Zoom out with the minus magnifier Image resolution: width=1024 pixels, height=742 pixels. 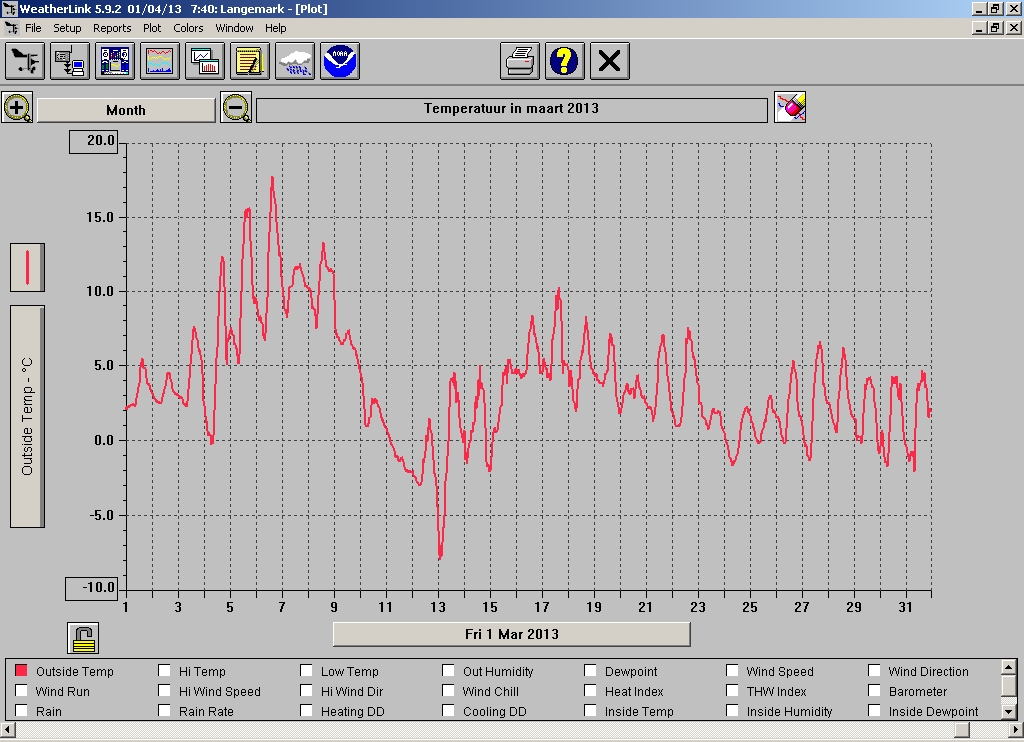(236, 108)
